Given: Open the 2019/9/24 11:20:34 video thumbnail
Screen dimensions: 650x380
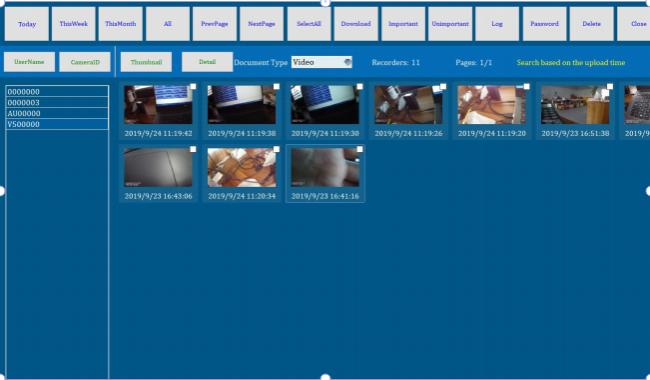Looking at the screenshot, I should tap(242, 167).
